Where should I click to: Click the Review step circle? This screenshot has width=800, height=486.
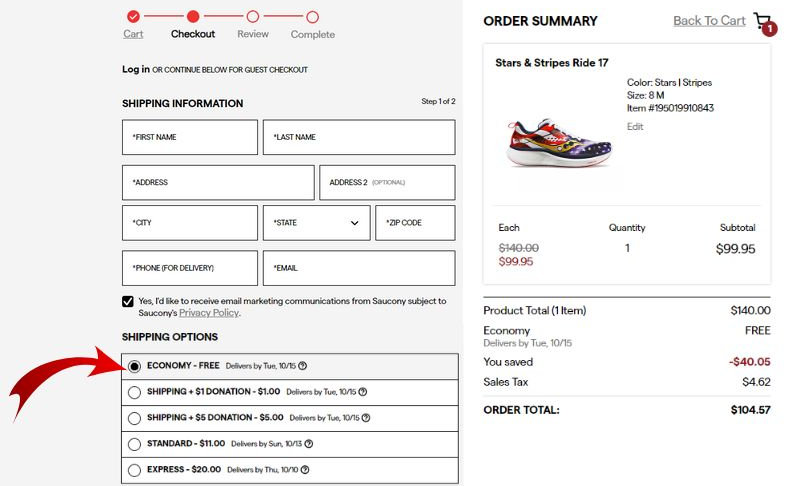(x=253, y=16)
